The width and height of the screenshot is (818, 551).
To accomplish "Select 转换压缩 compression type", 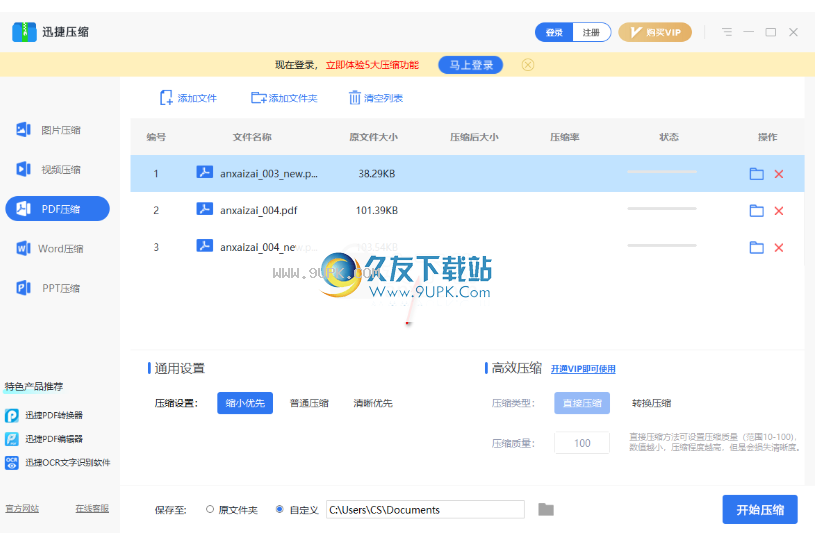I will [651, 403].
